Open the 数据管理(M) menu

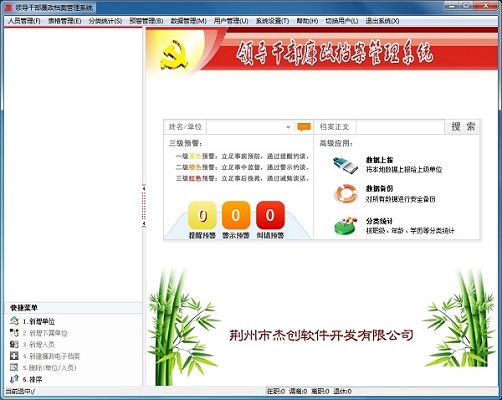click(x=189, y=21)
